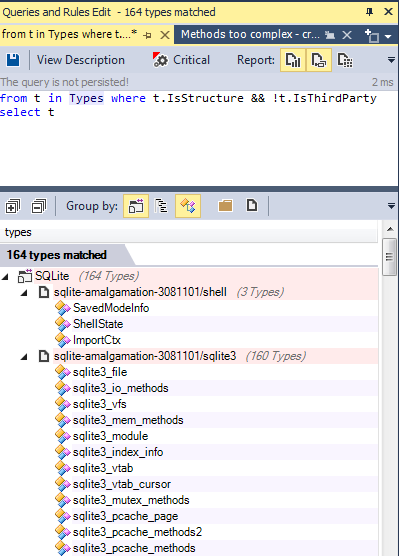Close the Queries and Rules Edit panel
Image resolution: width=399 pixels, height=556 pixels.
click(x=388, y=12)
